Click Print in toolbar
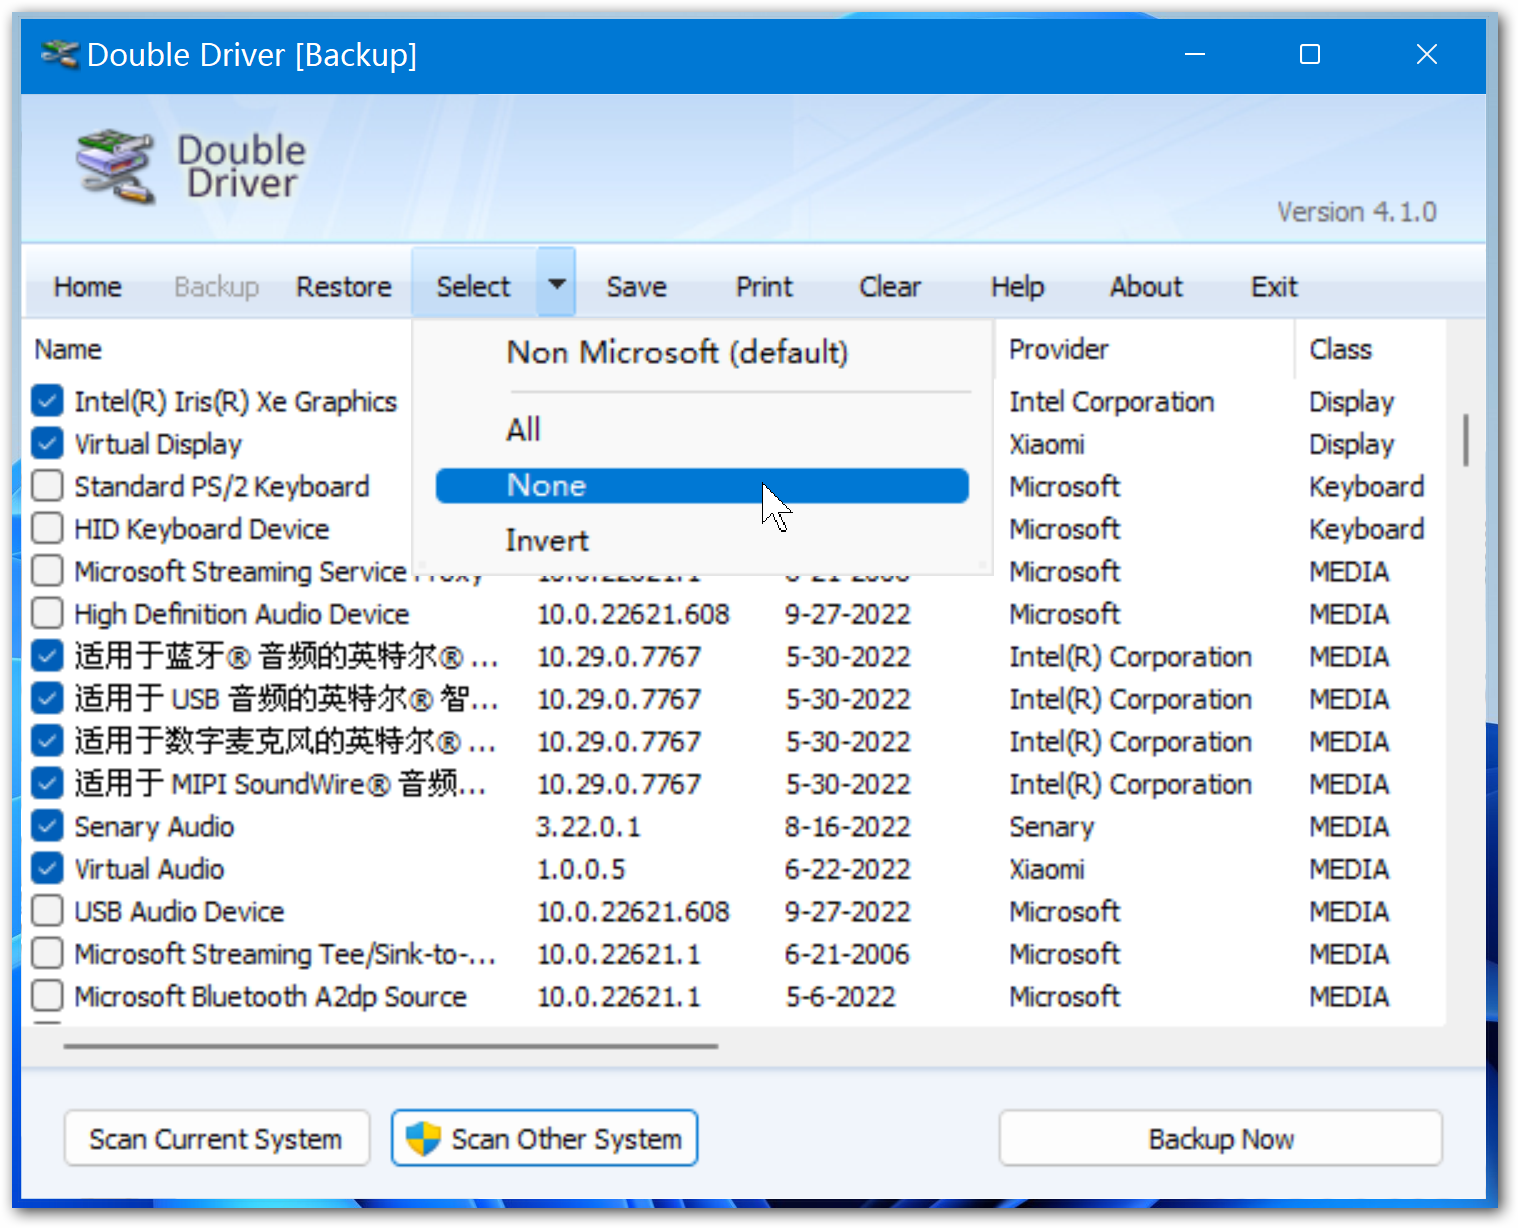1518x1228 pixels. coord(764,287)
